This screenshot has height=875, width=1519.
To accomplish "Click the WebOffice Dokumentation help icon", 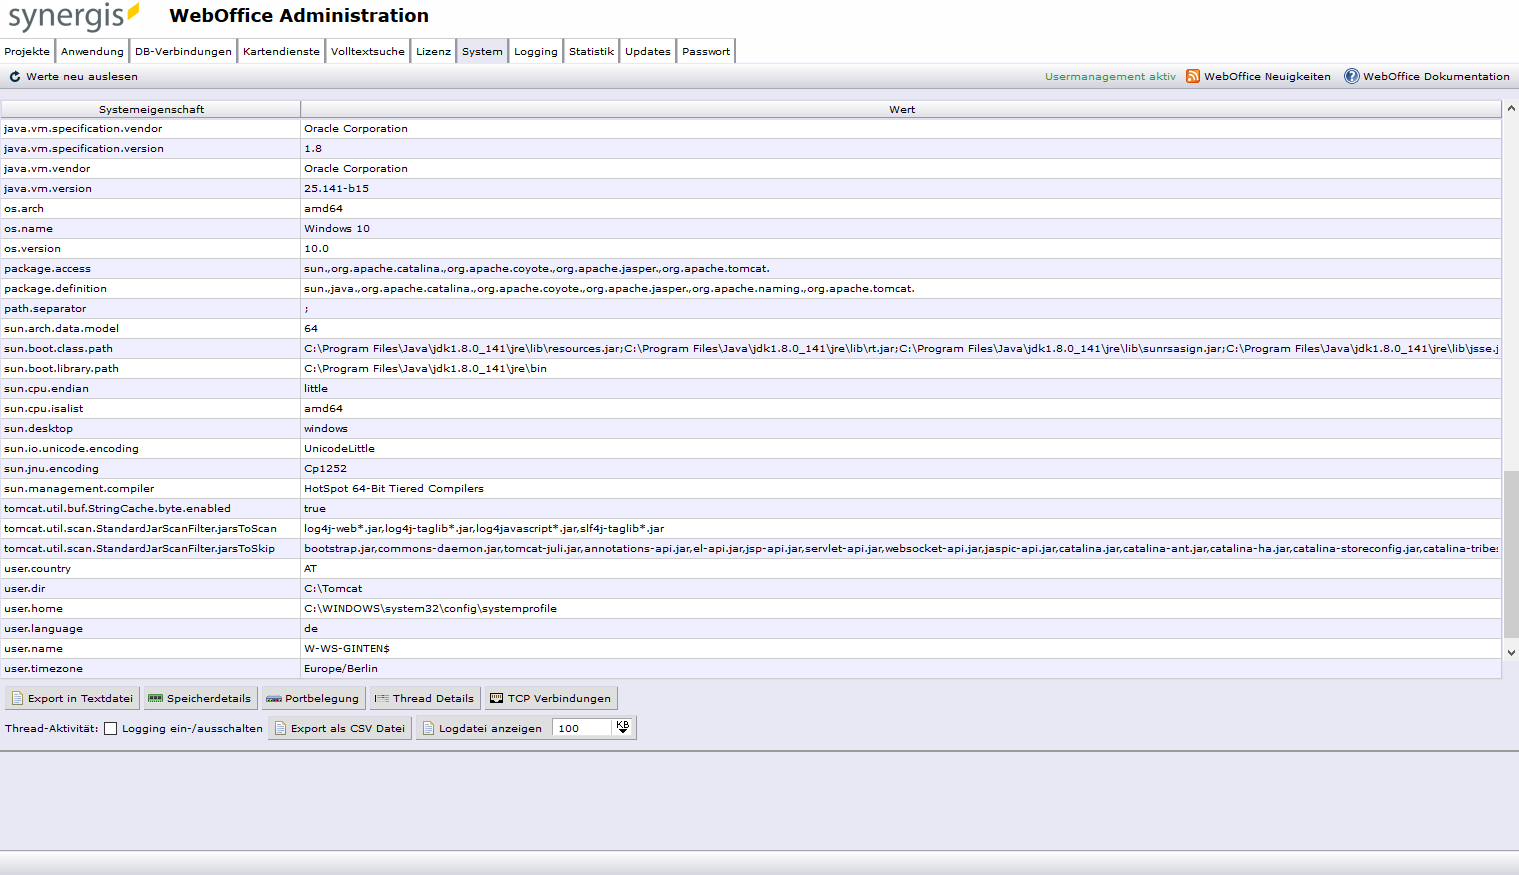I will pos(1352,75).
